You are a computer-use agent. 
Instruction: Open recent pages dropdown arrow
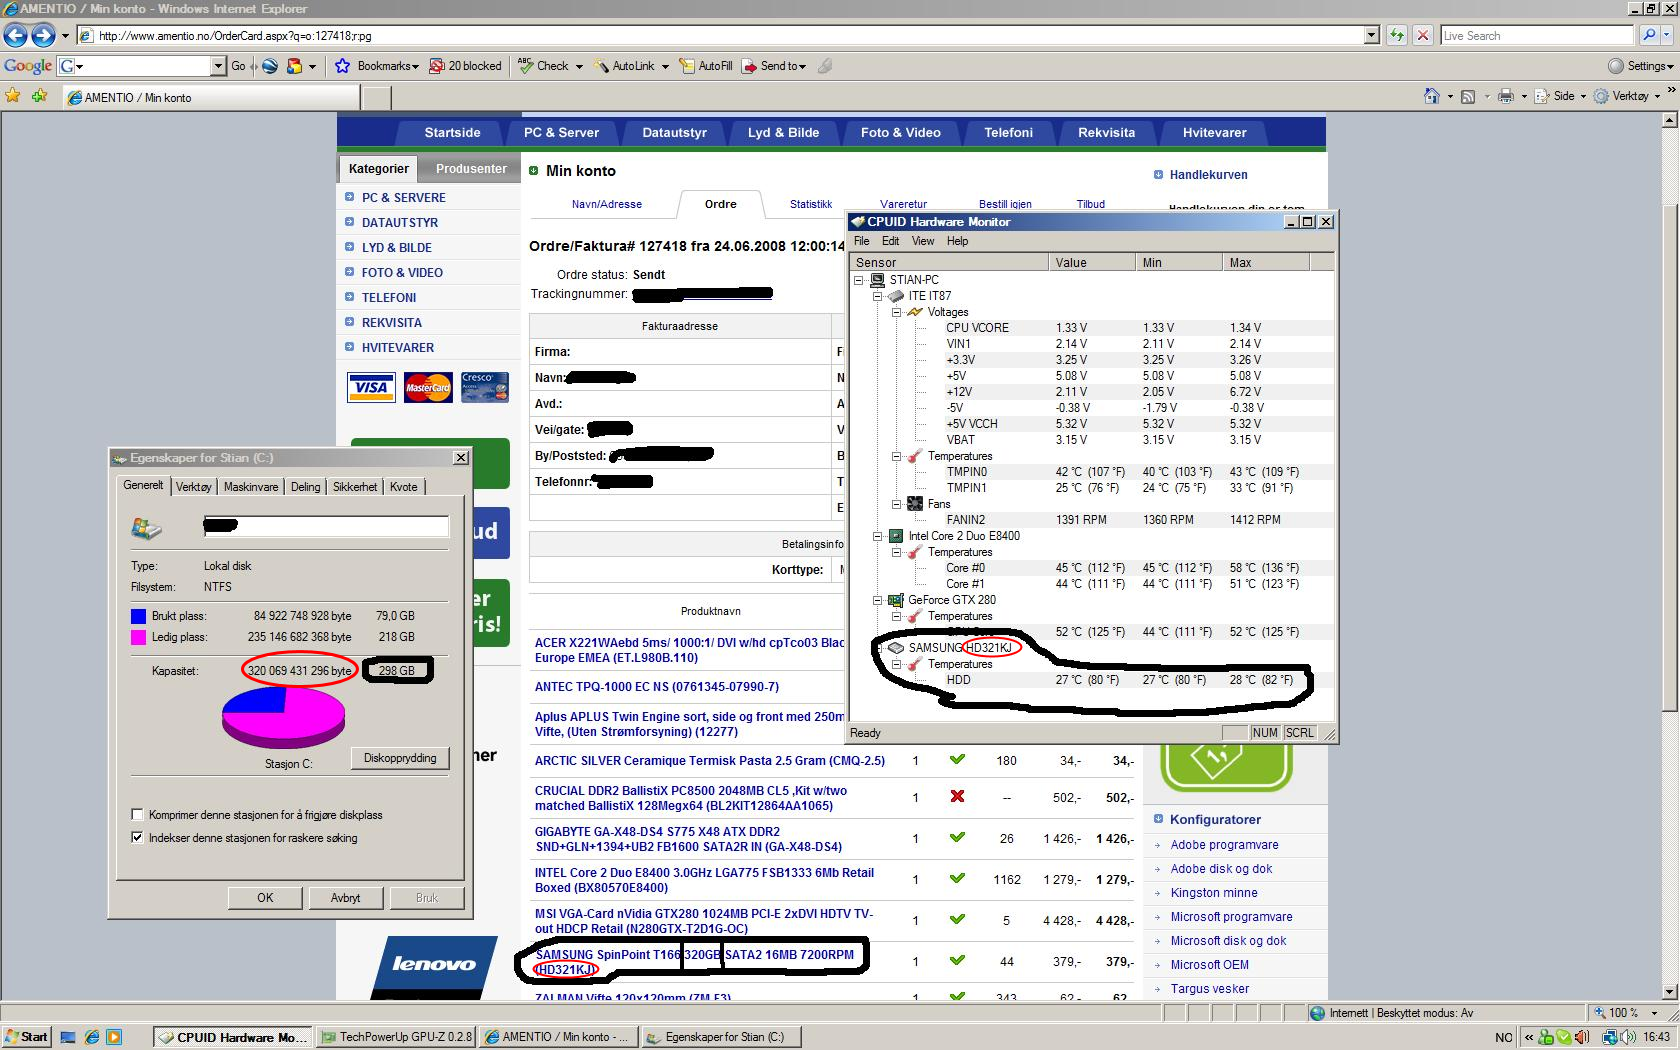65,36
